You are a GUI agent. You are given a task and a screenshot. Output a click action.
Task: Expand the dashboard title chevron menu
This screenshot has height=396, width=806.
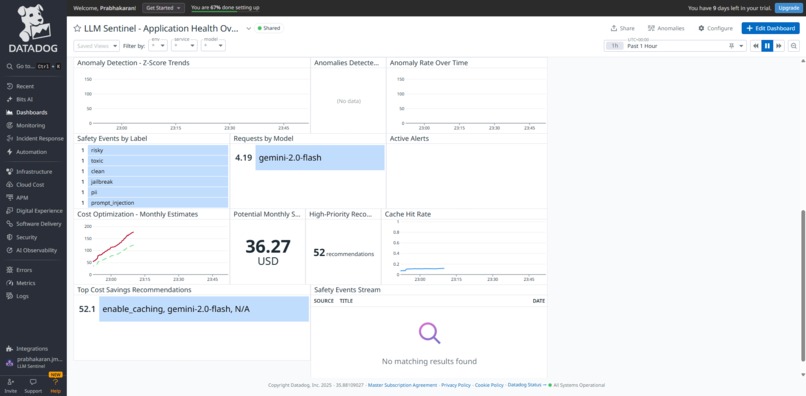[248, 28]
